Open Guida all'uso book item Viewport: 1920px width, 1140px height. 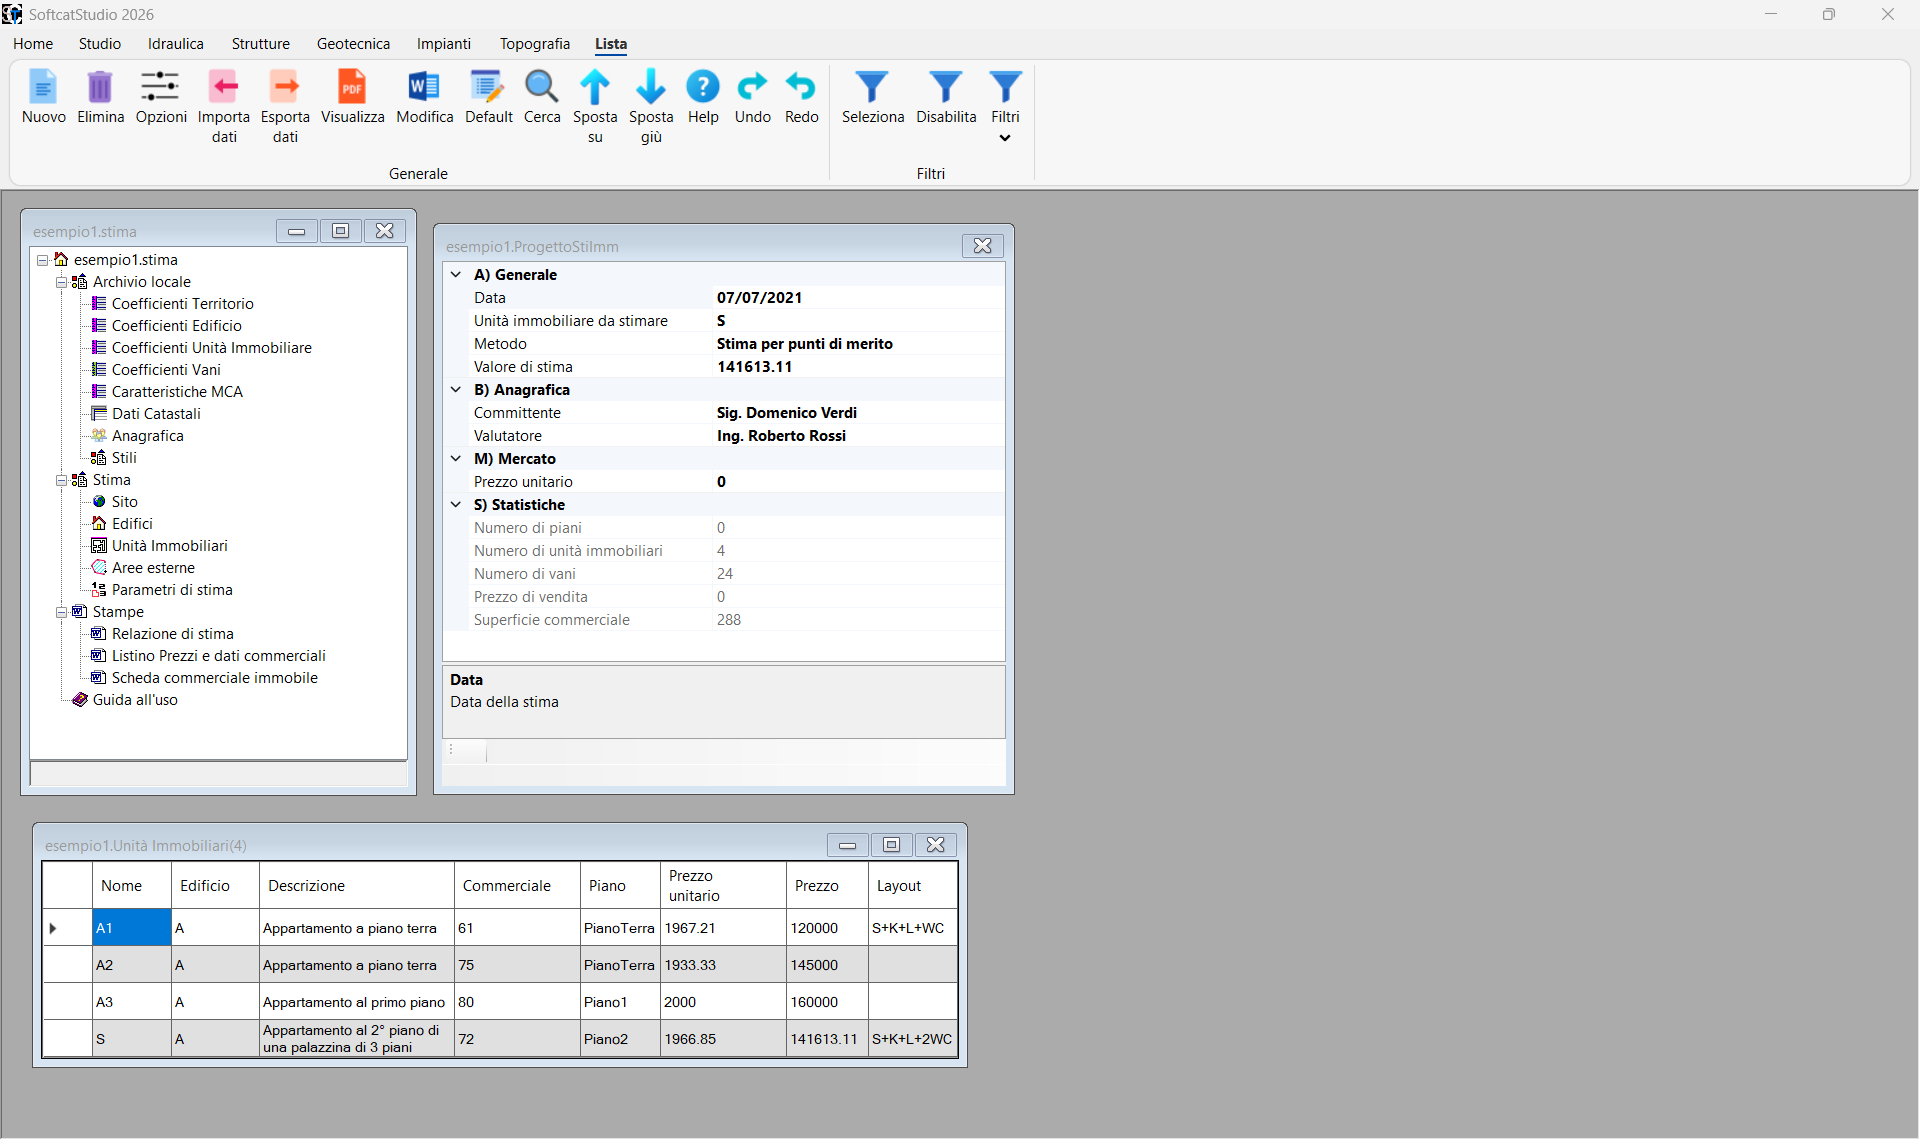click(x=135, y=700)
